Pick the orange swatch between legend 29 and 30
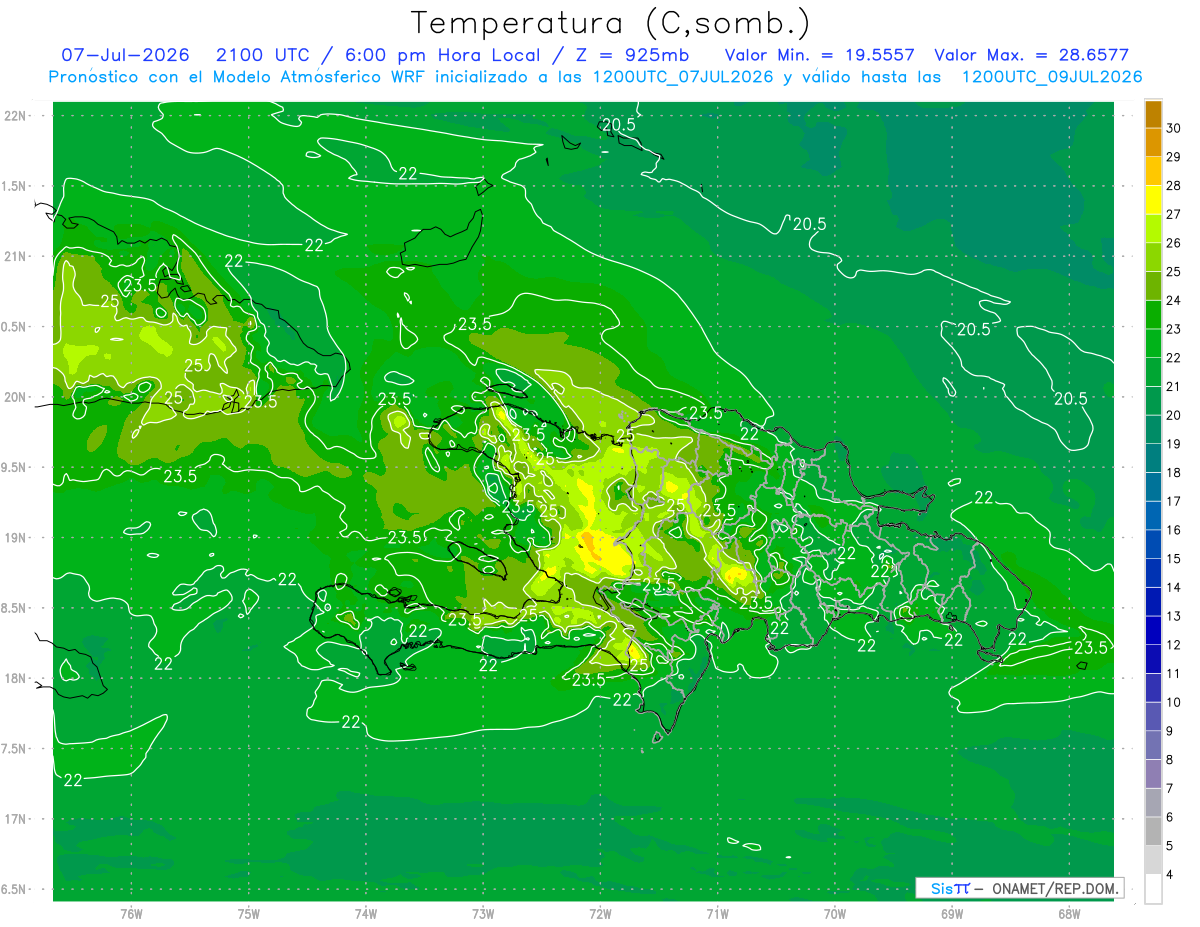This screenshot has height=927, width=1200. click(1153, 142)
